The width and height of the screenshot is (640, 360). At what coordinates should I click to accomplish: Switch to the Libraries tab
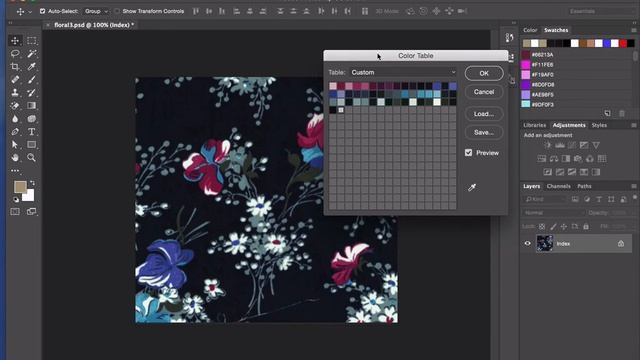point(534,125)
